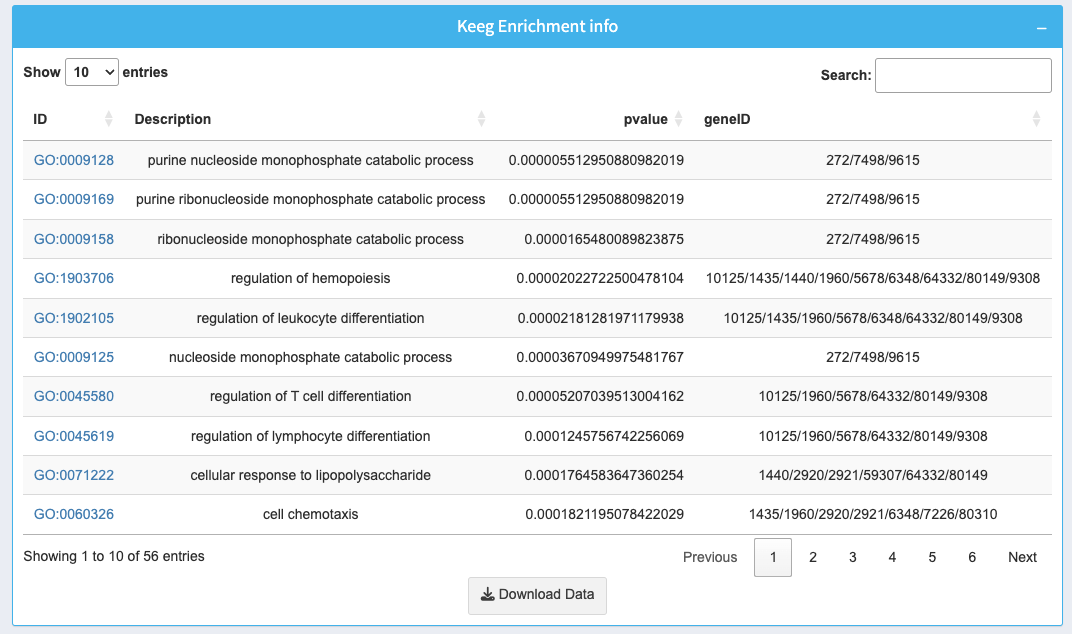Go to the Next page
1072x634 pixels.
1022,557
